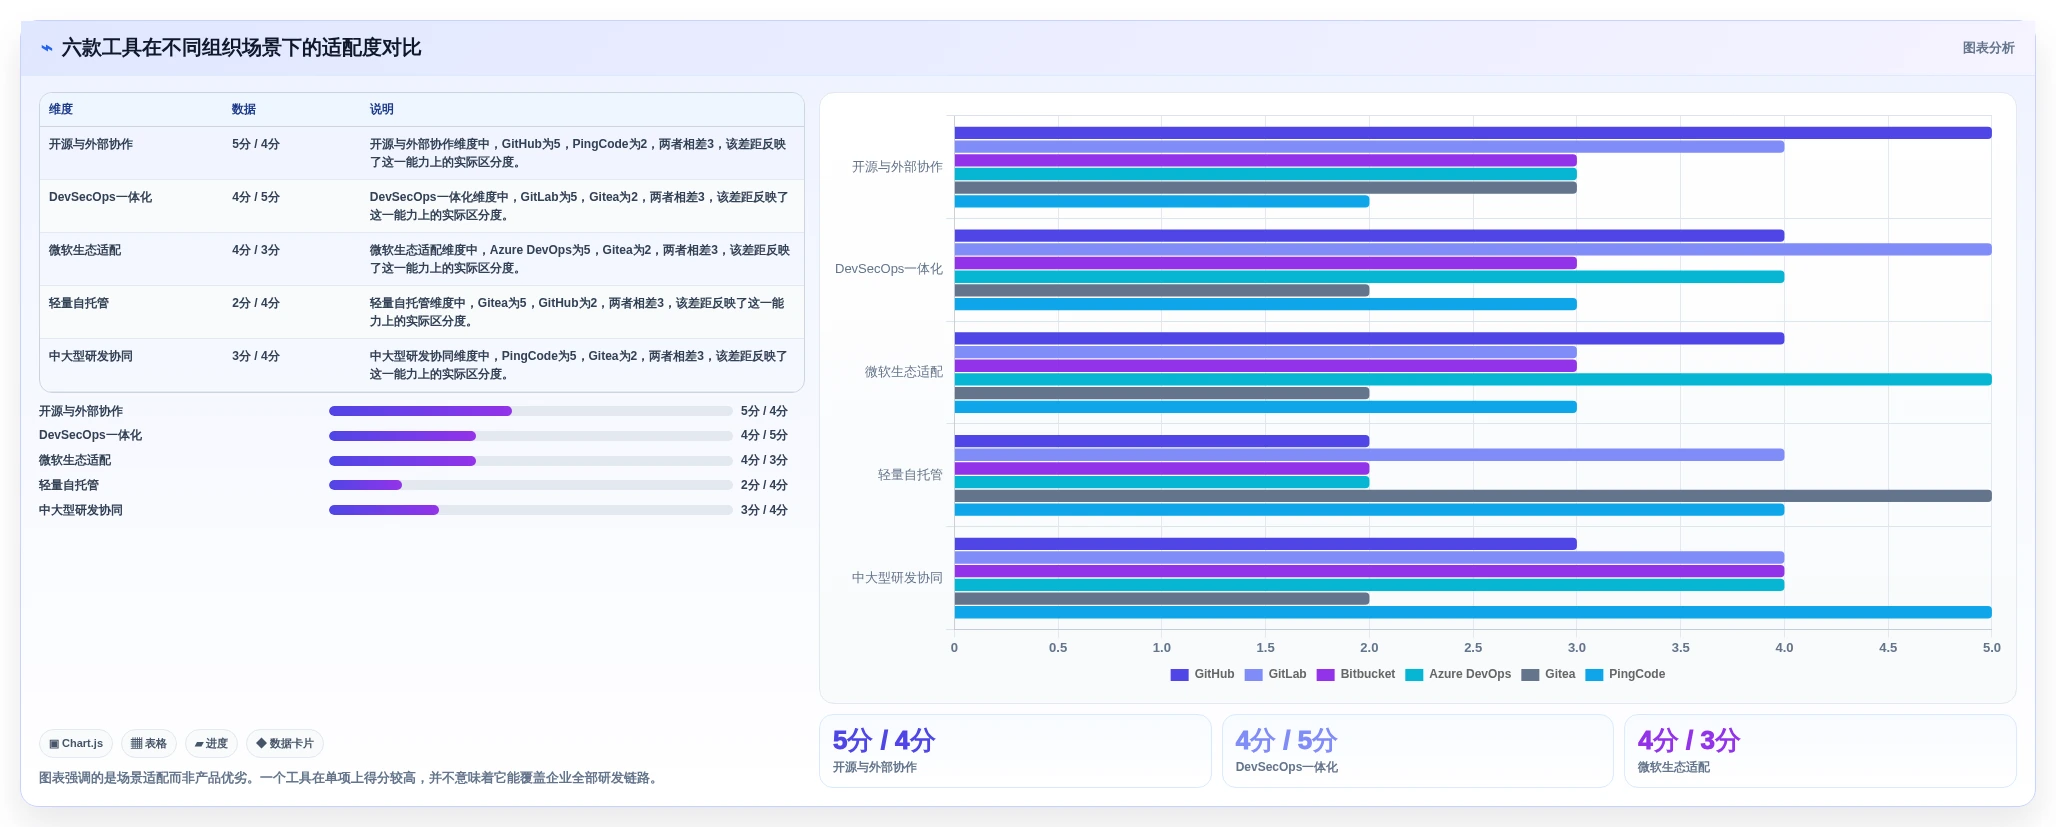Click the PingCode bar in the 中大型研发协同 group
The width and height of the screenshot is (2056, 827).
[1473, 613]
